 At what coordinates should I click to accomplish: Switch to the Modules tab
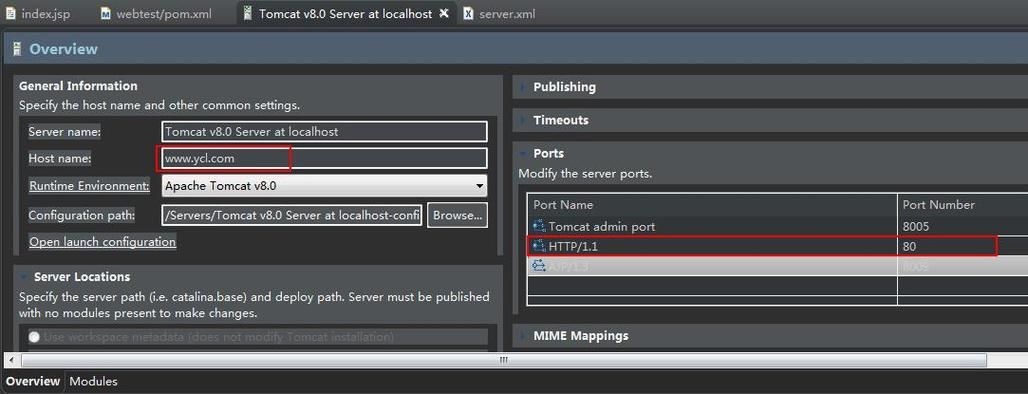coord(93,382)
